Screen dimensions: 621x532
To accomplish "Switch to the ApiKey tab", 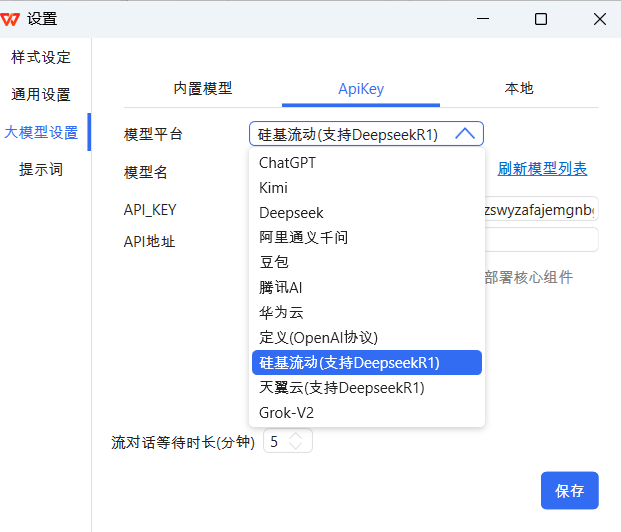I will click(361, 89).
